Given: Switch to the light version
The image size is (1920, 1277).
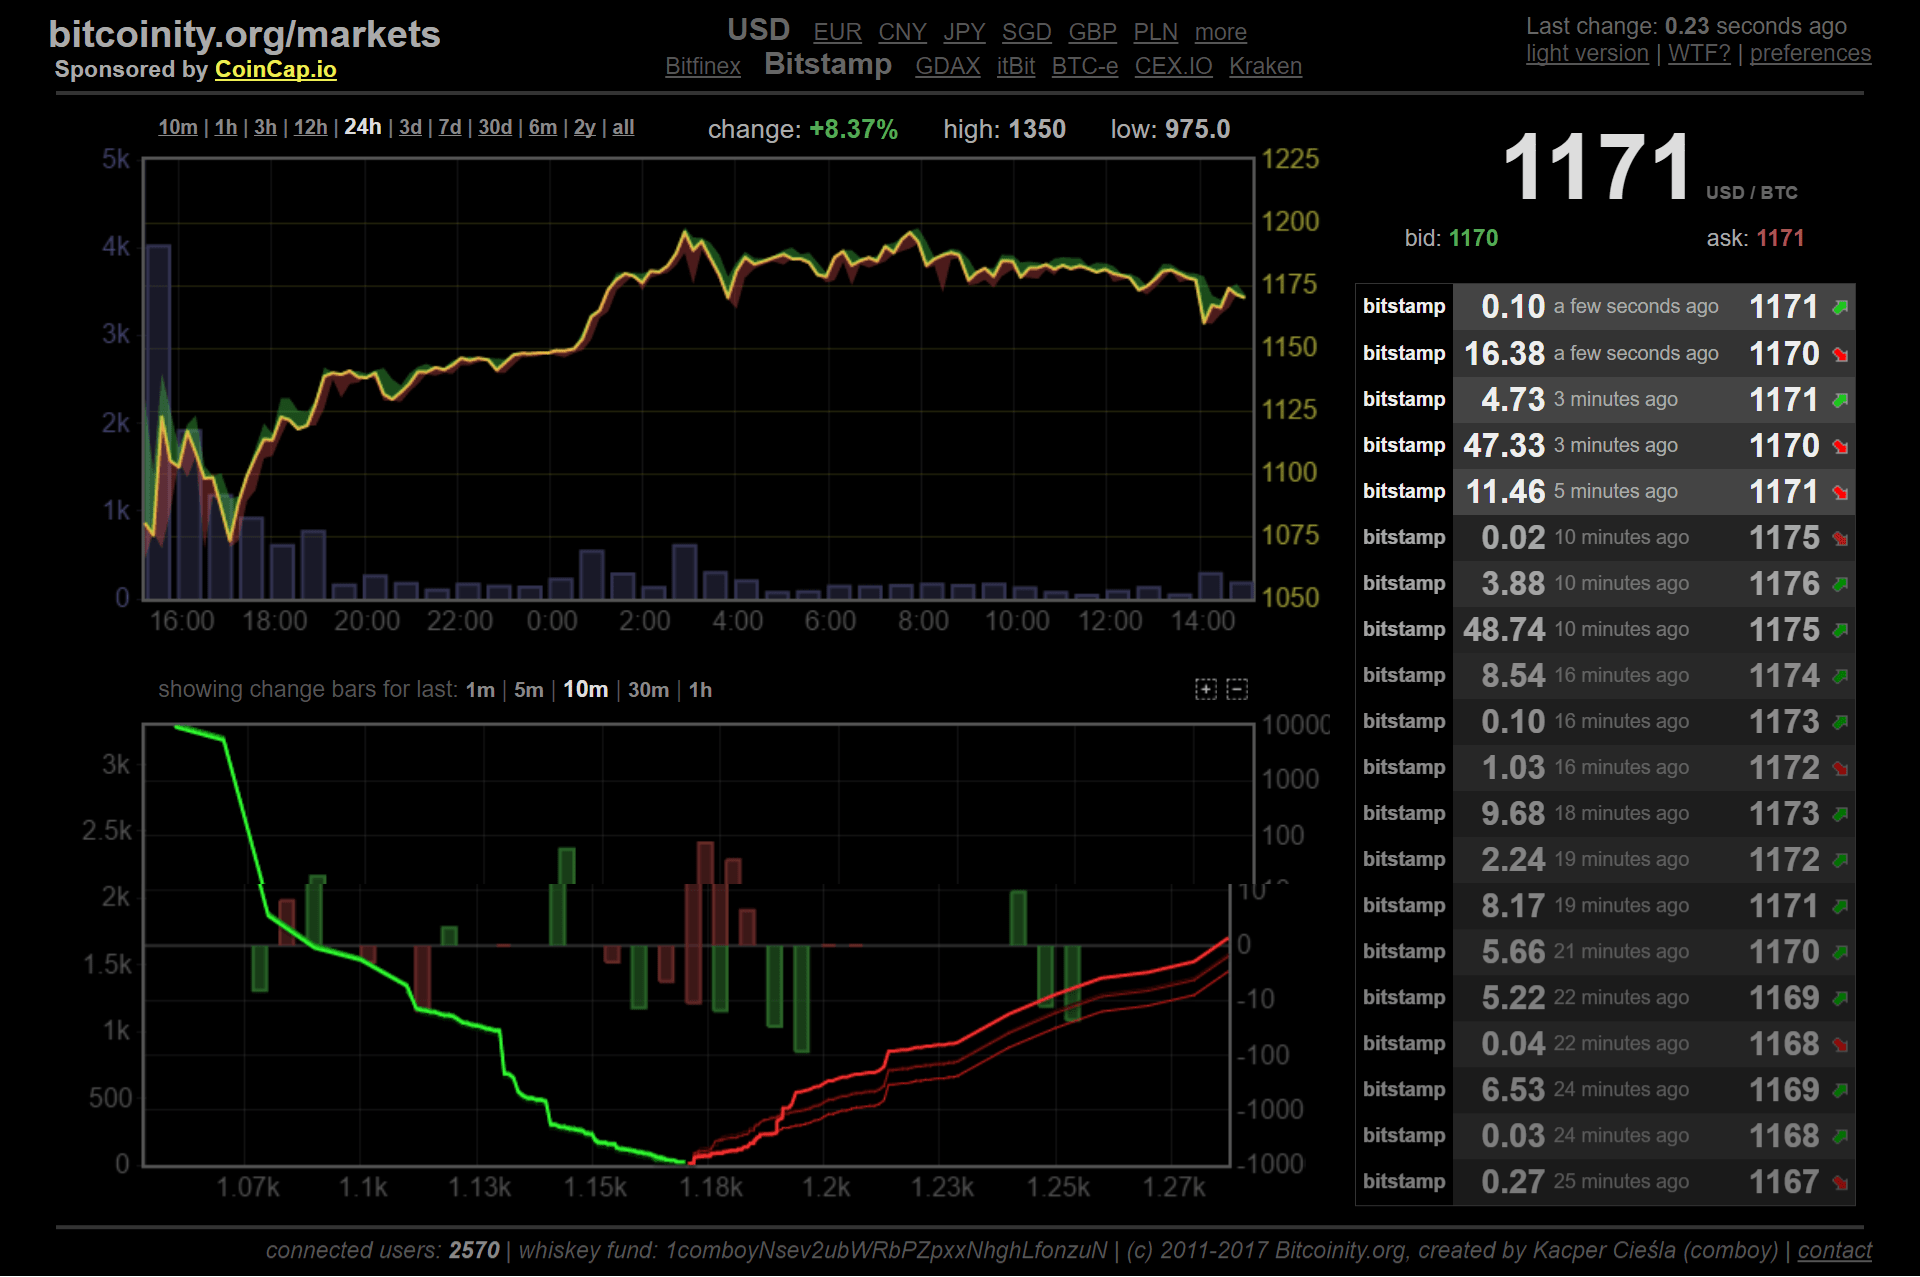Looking at the screenshot, I should (x=1586, y=53).
